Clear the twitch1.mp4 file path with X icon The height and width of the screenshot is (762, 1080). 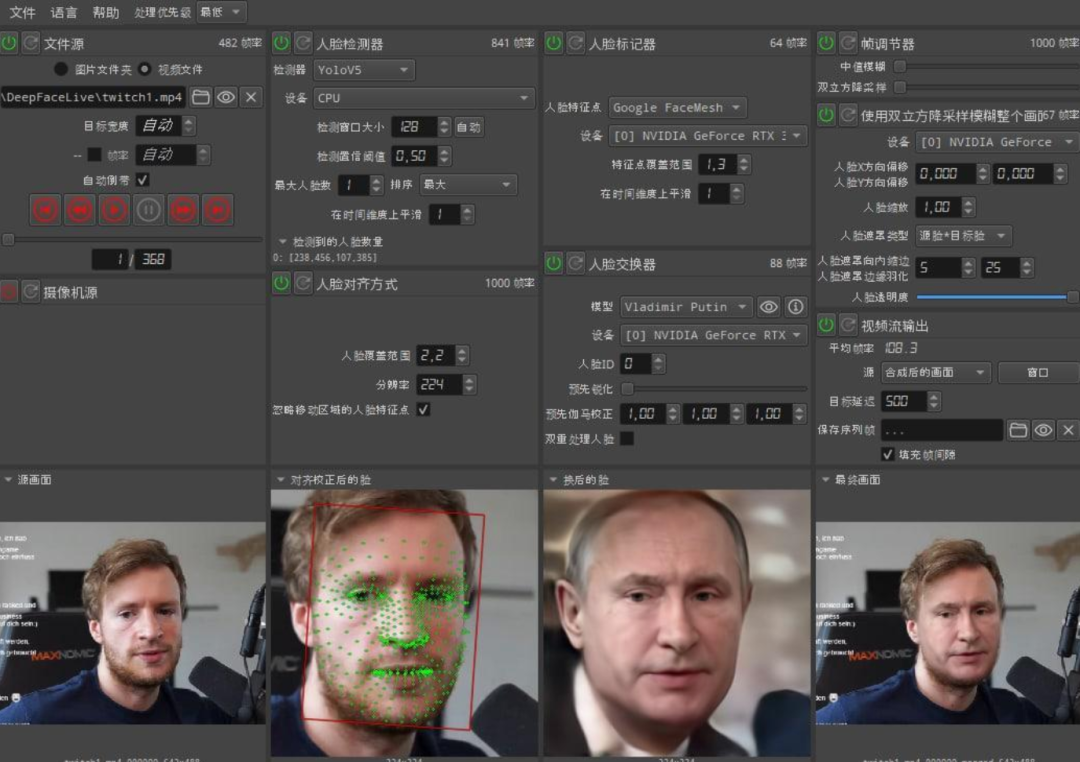coord(251,97)
